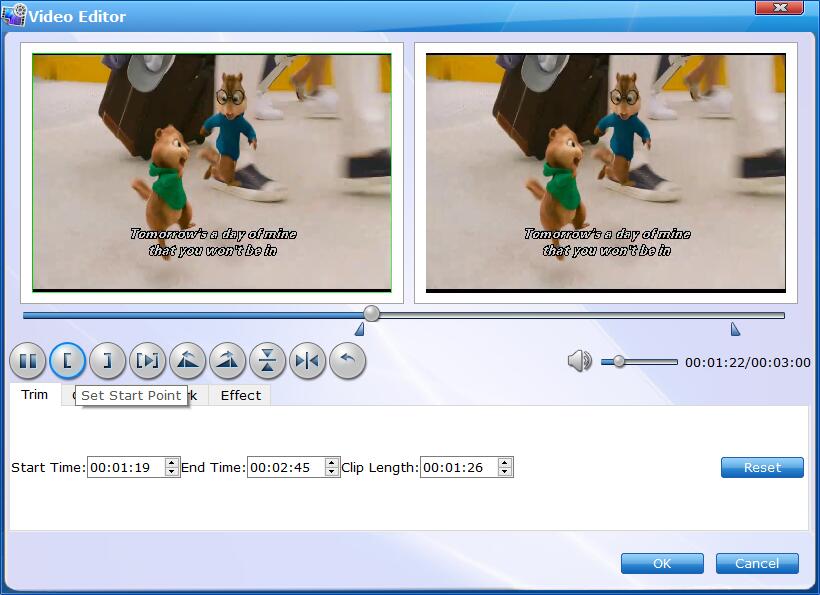Viewport: 820px width, 595px height.
Task: Click the Set Start Point bracket button
Action: 67,361
